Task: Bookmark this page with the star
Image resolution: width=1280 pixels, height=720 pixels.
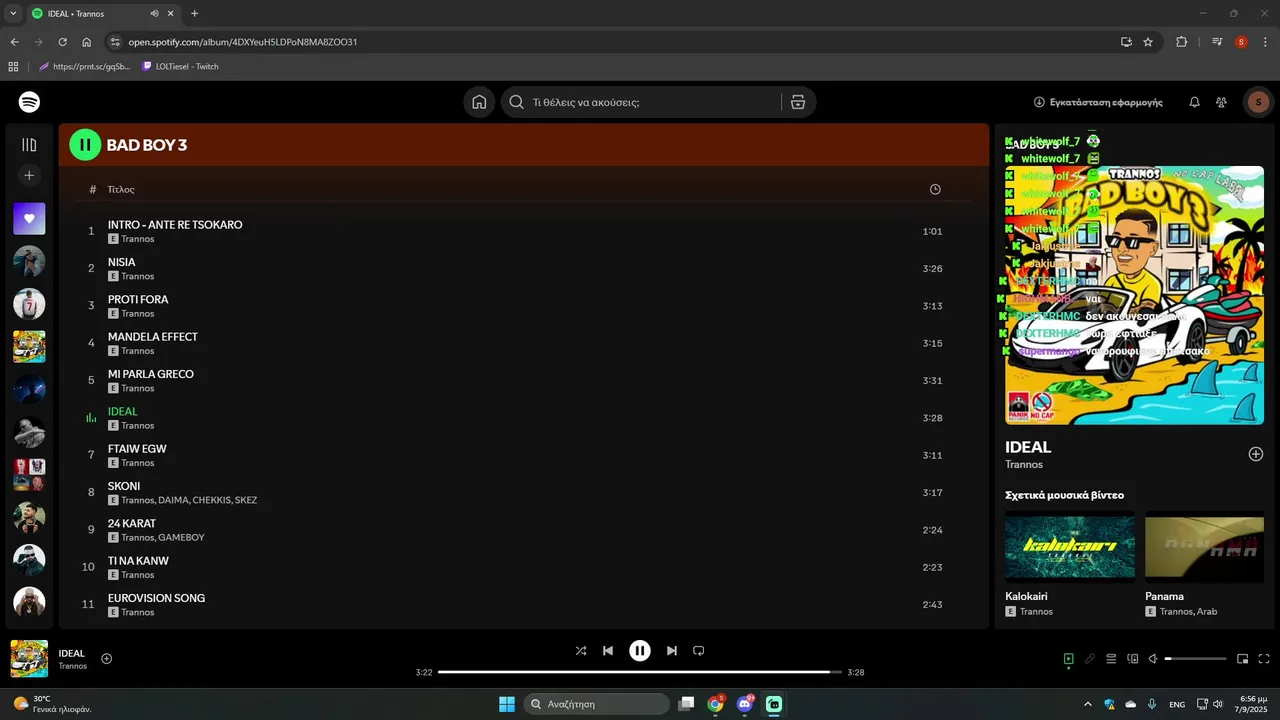Action: point(1148,42)
